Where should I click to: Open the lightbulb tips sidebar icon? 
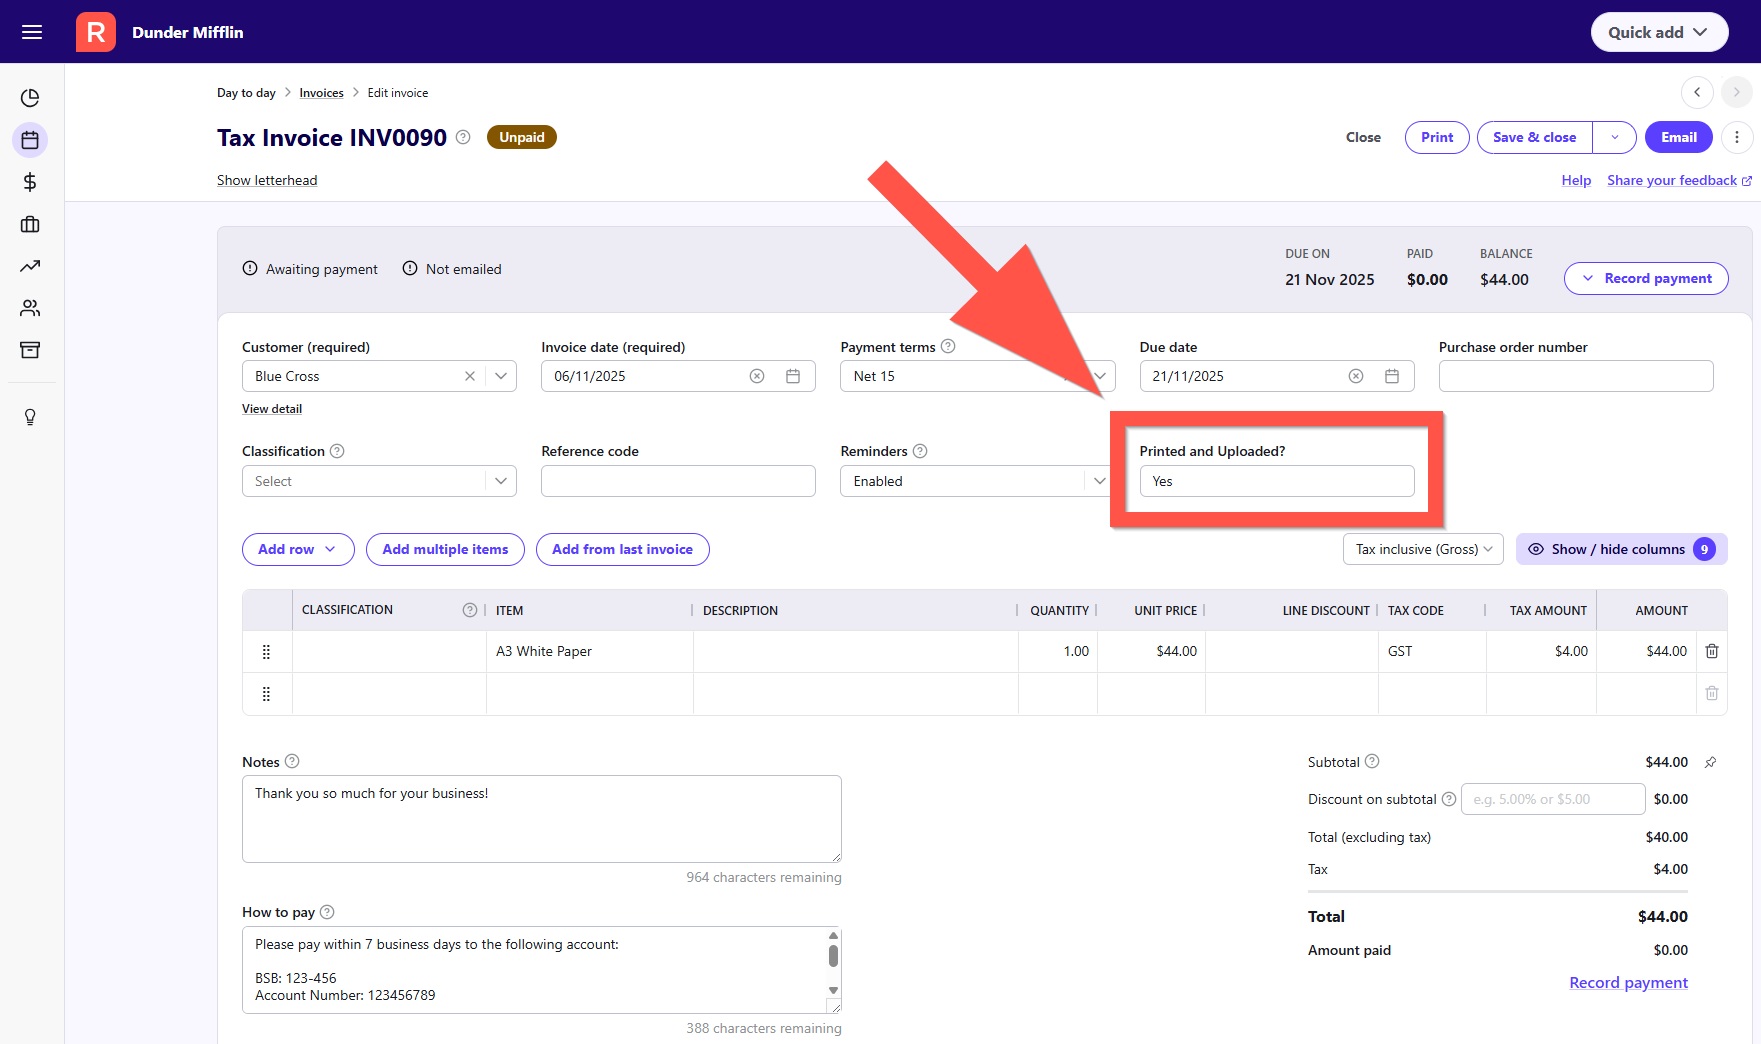click(x=30, y=417)
